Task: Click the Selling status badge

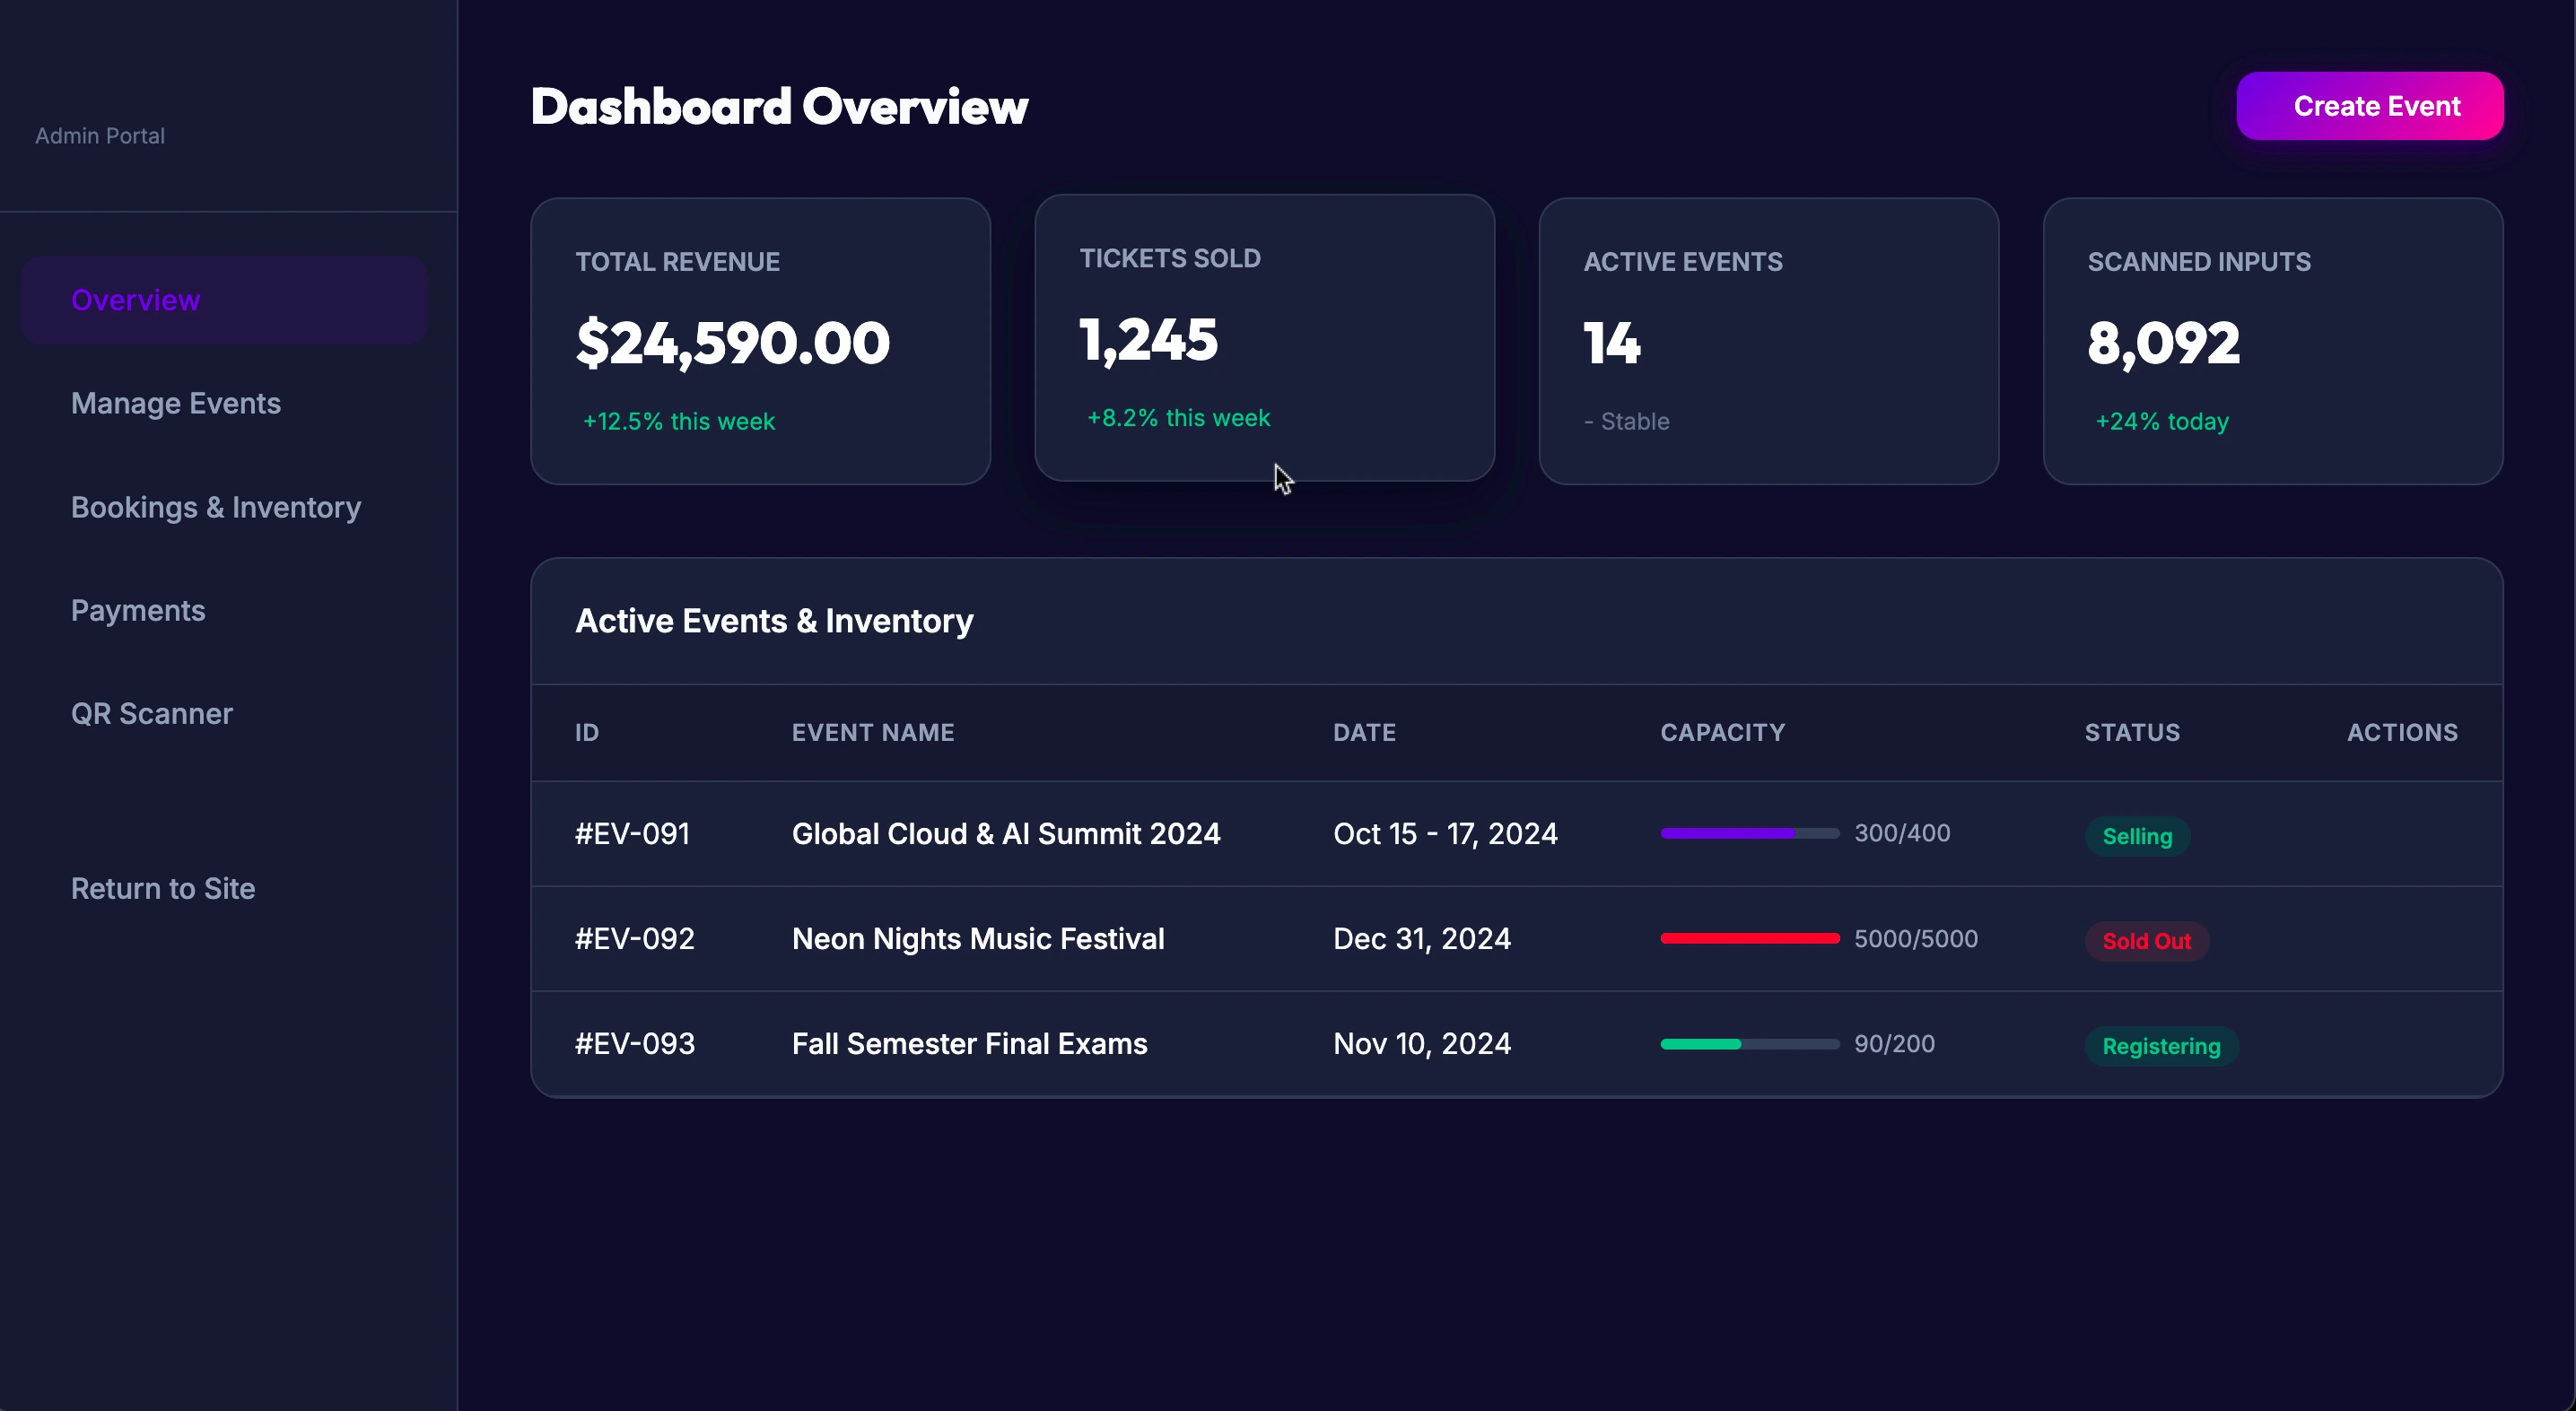Action: point(2137,836)
